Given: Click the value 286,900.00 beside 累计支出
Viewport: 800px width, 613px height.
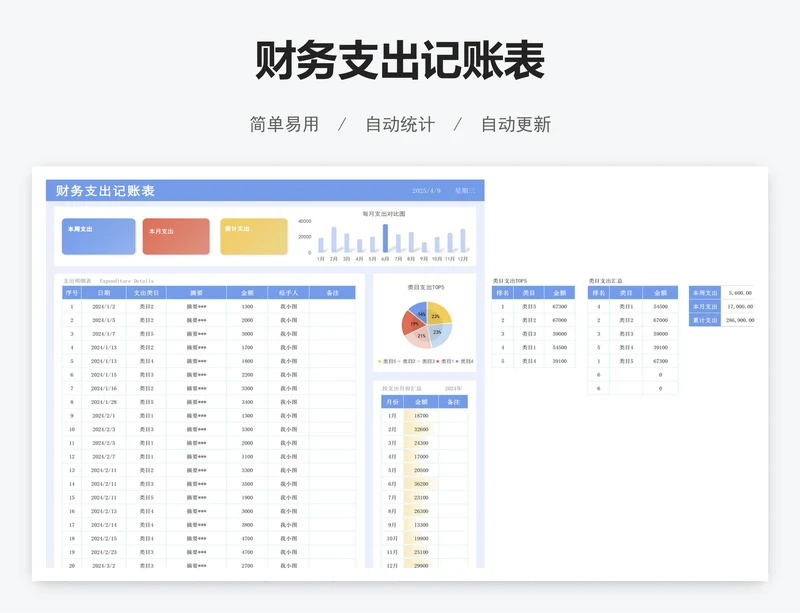Looking at the screenshot, I should (740, 321).
